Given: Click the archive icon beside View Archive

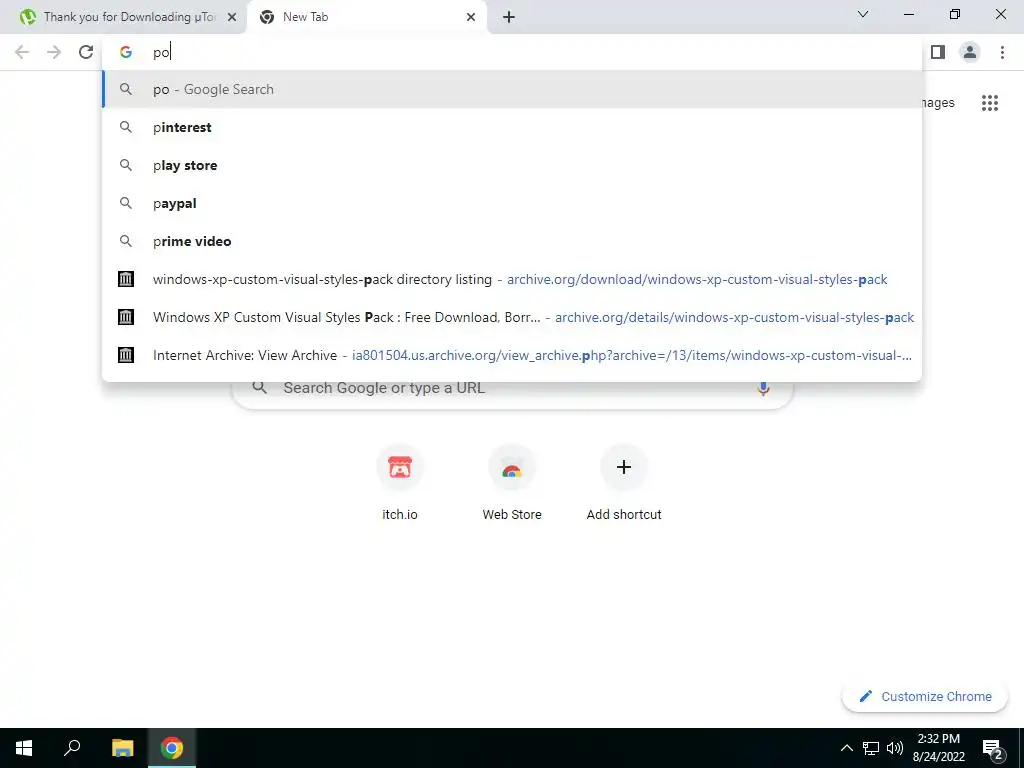Looking at the screenshot, I should click(x=125, y=355).
